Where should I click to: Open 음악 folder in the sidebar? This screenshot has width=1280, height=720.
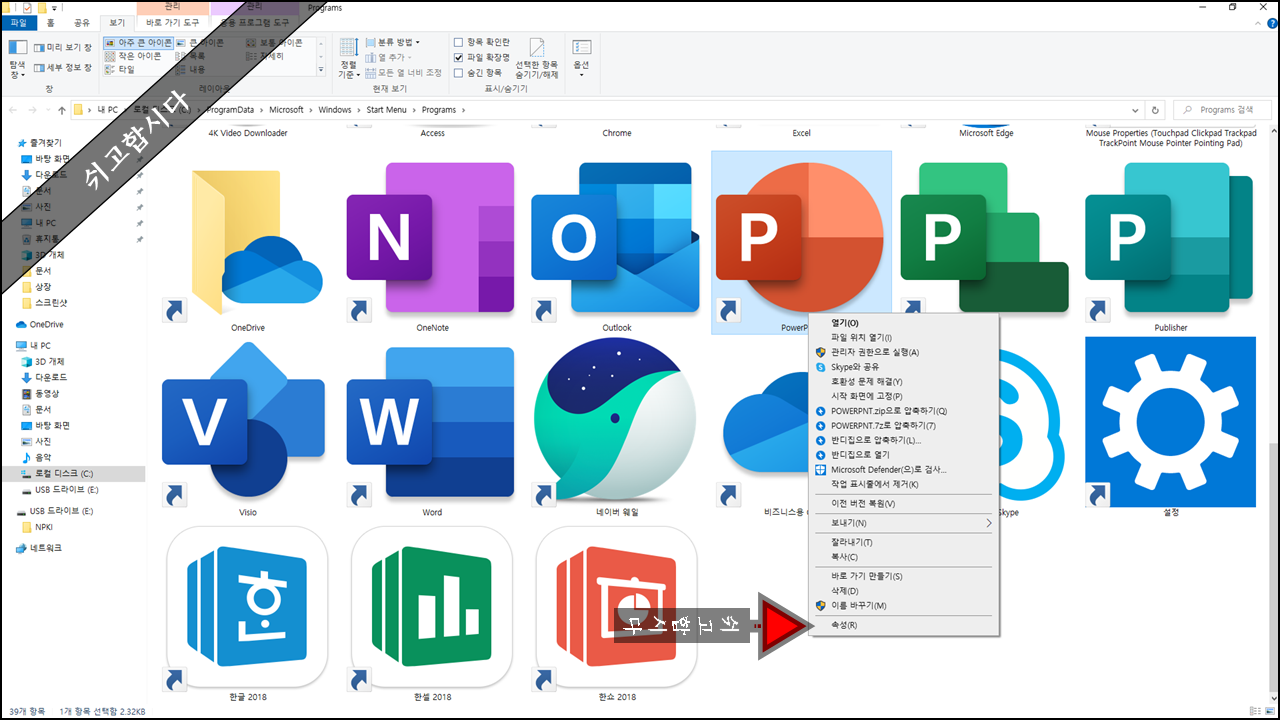coord(43,457)
